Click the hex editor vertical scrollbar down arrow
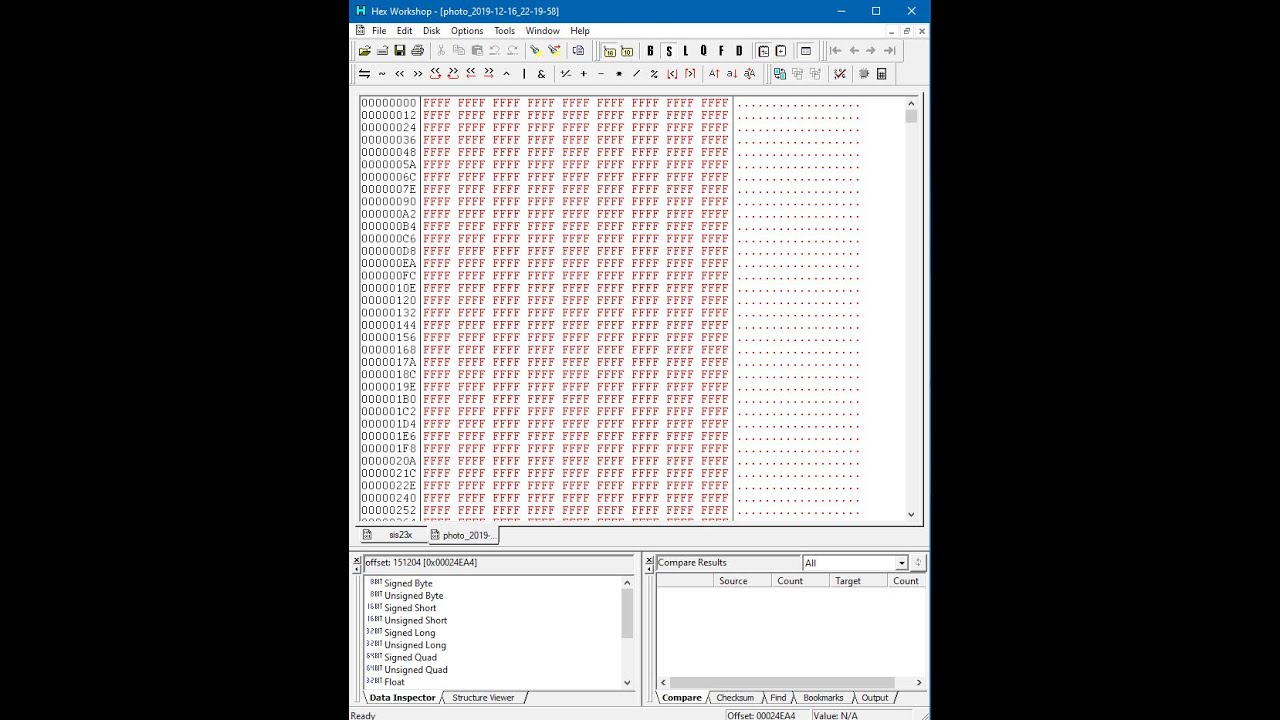Viewport: 1280px width, 720px height. (x=911, y=514)
